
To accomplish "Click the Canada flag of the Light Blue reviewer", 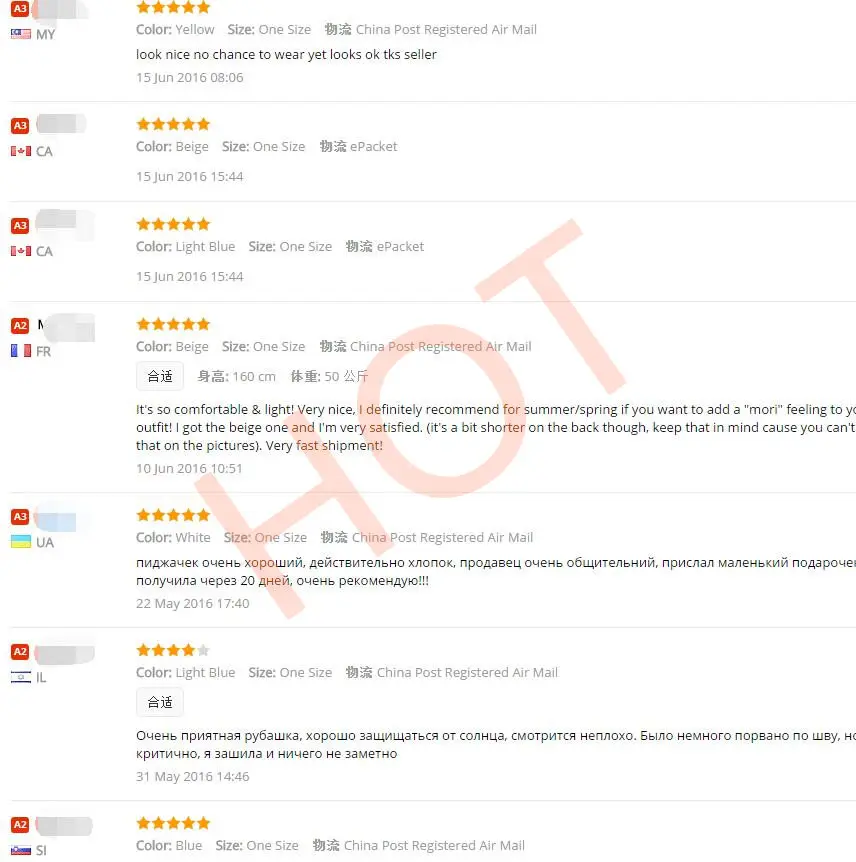I will click(x=21, y=251).
